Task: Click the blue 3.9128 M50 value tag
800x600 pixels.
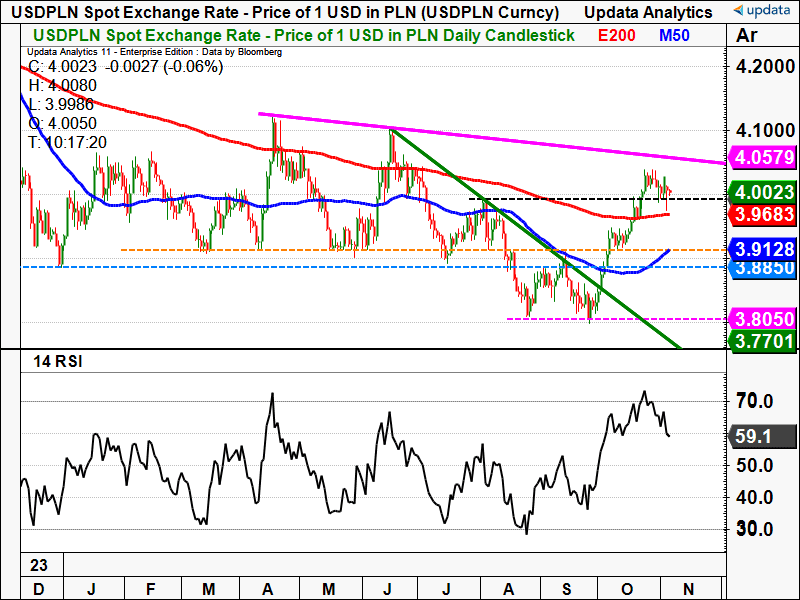Action: tap(764, 249)
